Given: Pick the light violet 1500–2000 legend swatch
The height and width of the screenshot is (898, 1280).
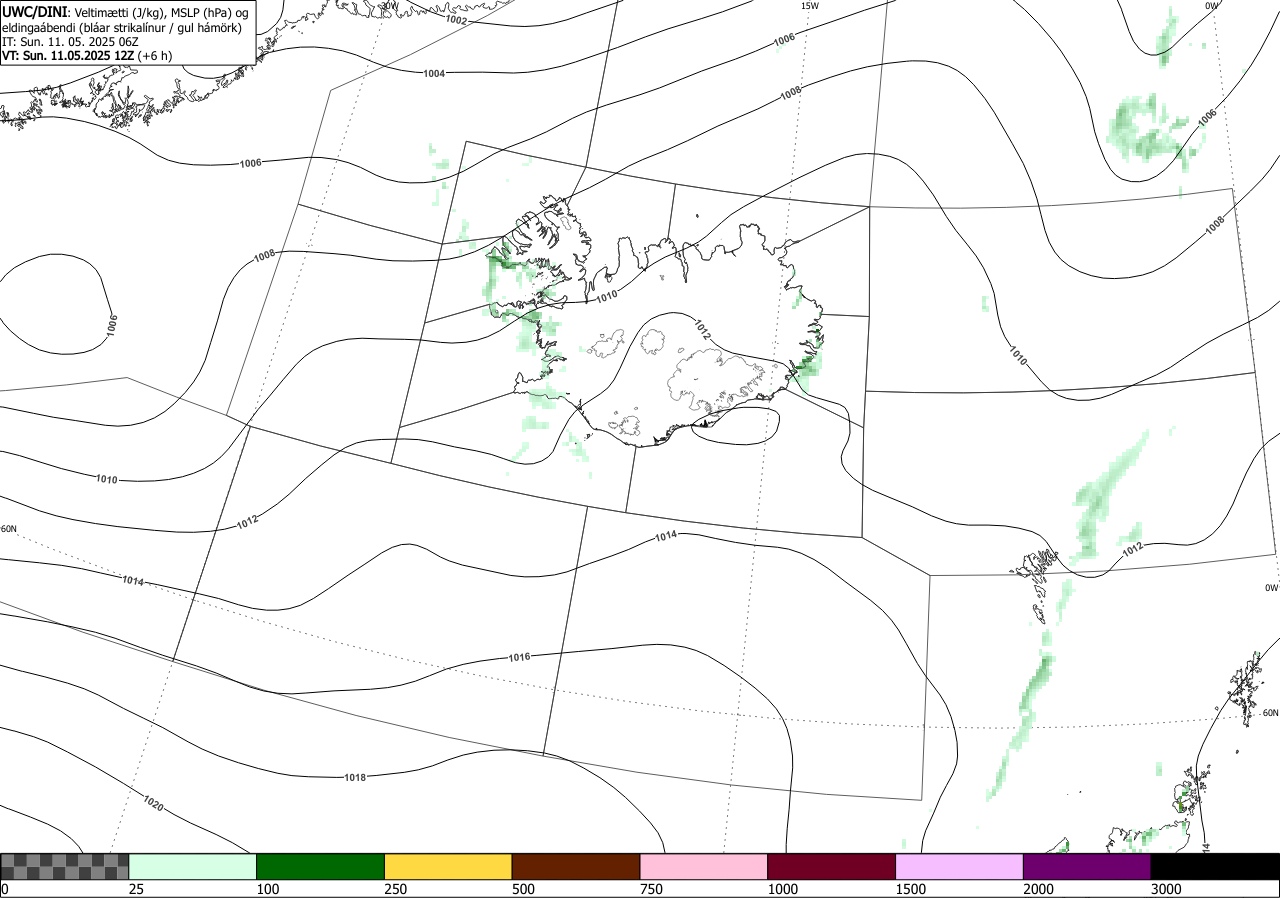Looking at the screenshot, I should (960, 866).
